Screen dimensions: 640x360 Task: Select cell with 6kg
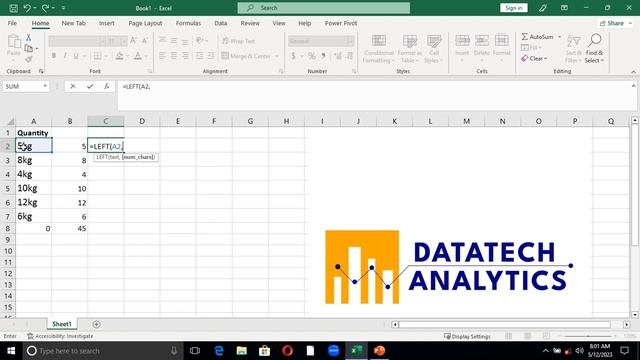pos(33,216)
